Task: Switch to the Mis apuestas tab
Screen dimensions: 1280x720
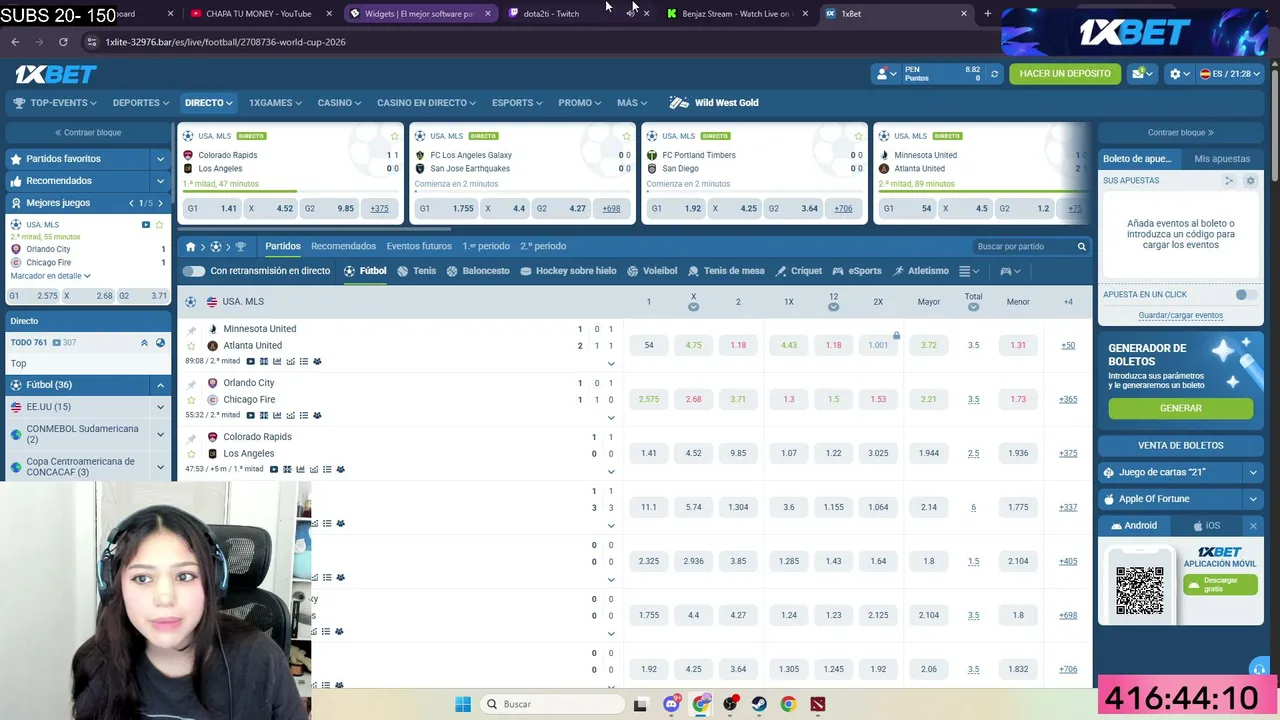Action: (x=1222, y=159)
